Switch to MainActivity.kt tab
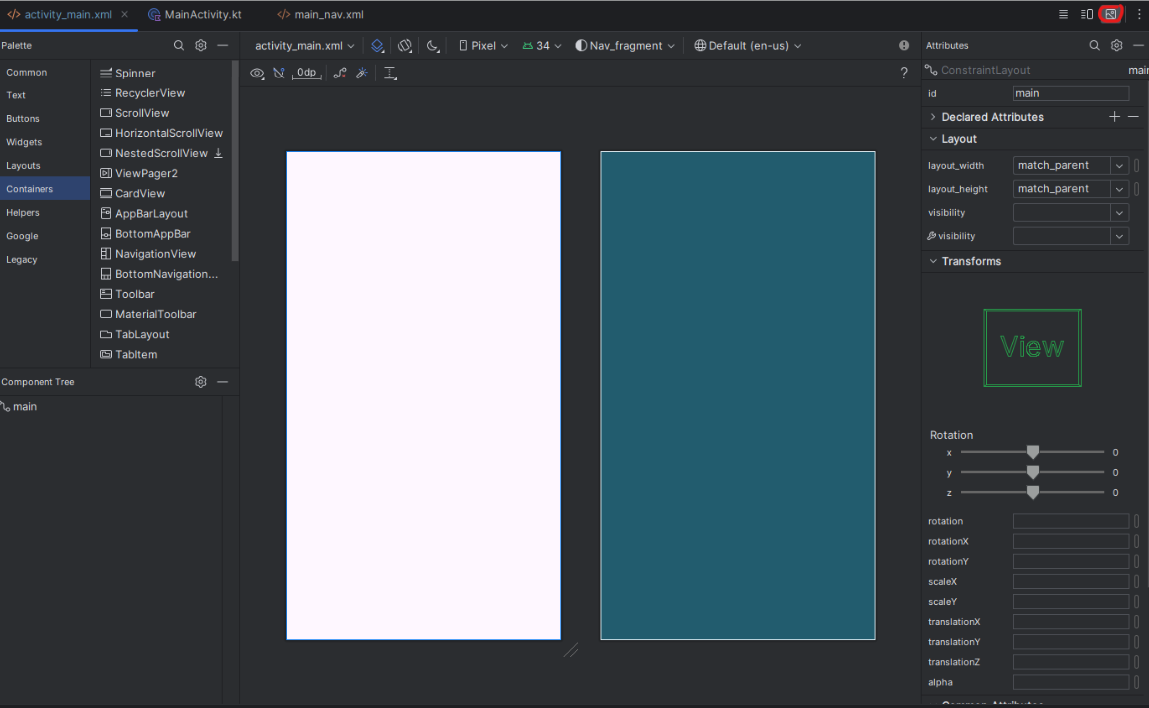 point(195,15)
